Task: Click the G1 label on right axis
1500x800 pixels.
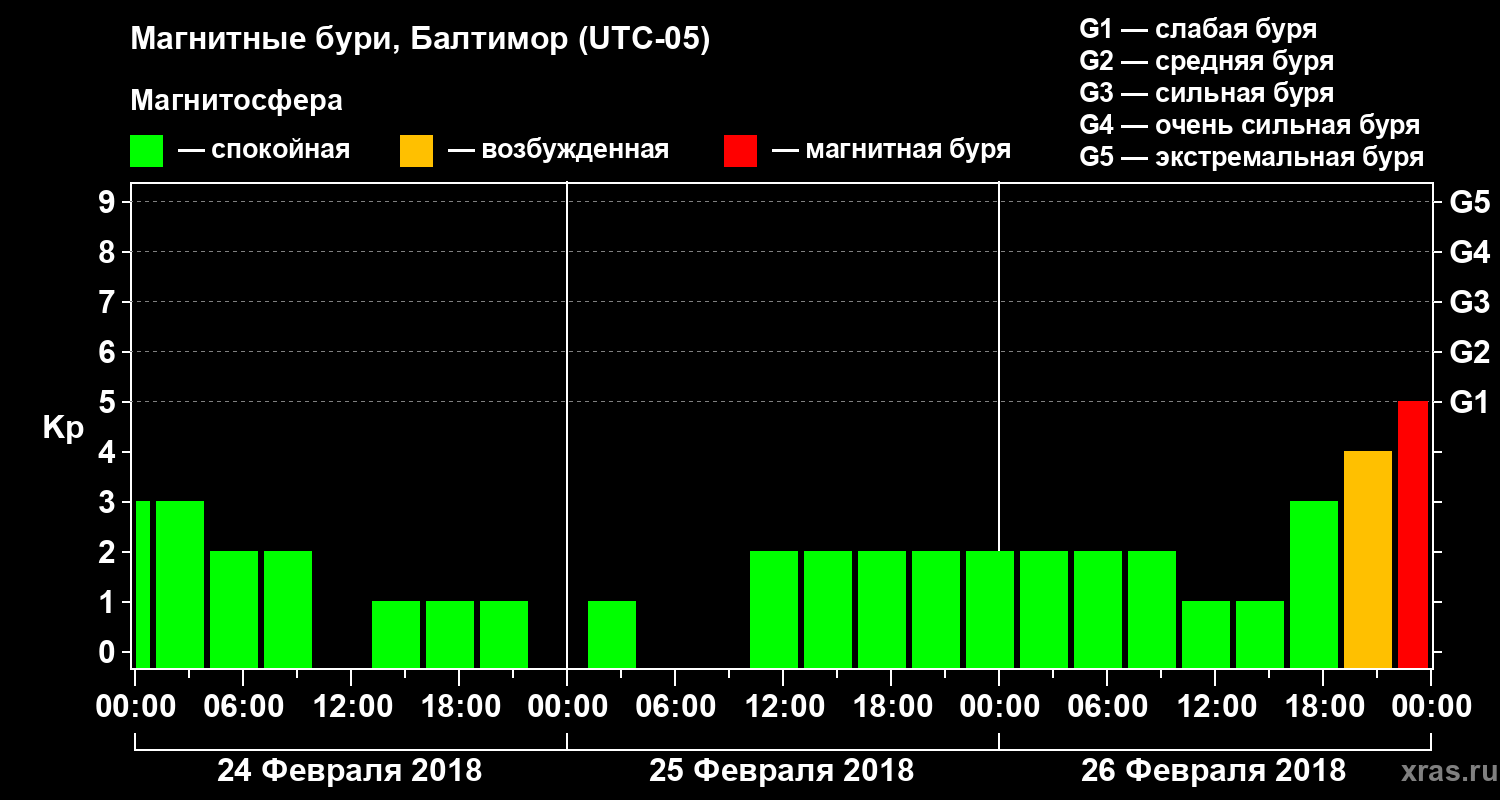Action: [1469, 402]
